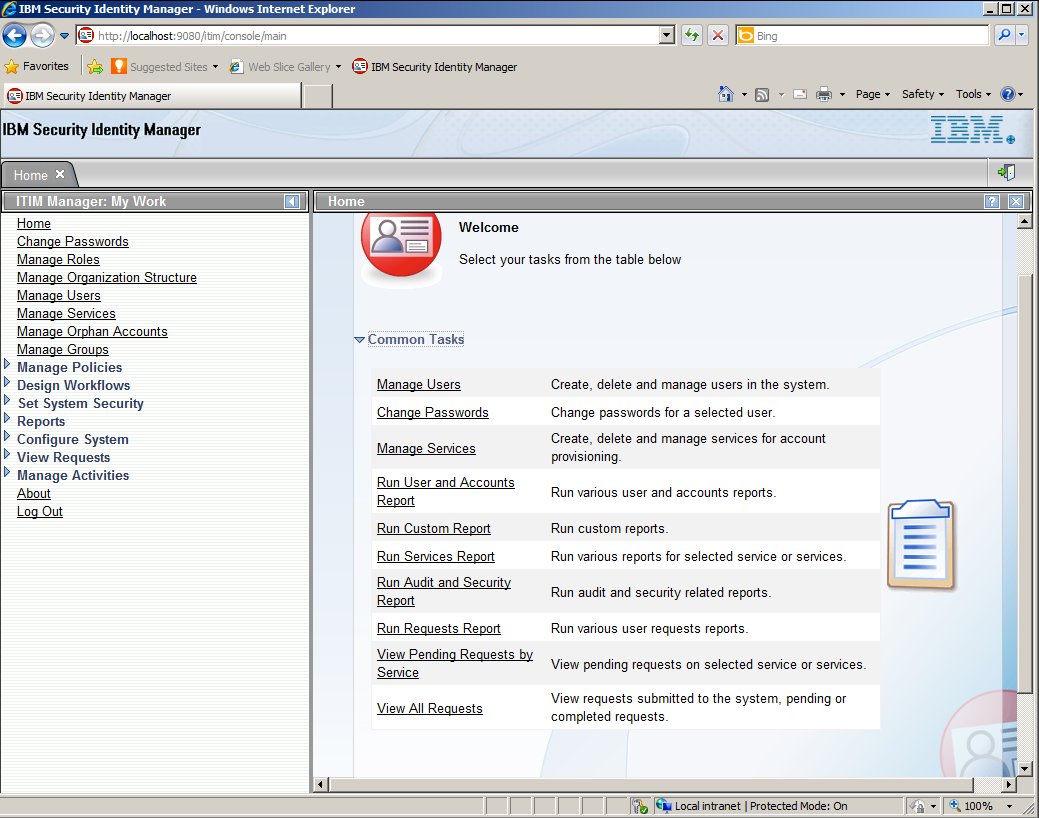Click Add to Favorites Bar icon
This screenshot has height=818, width=1039.
point(95,66)
